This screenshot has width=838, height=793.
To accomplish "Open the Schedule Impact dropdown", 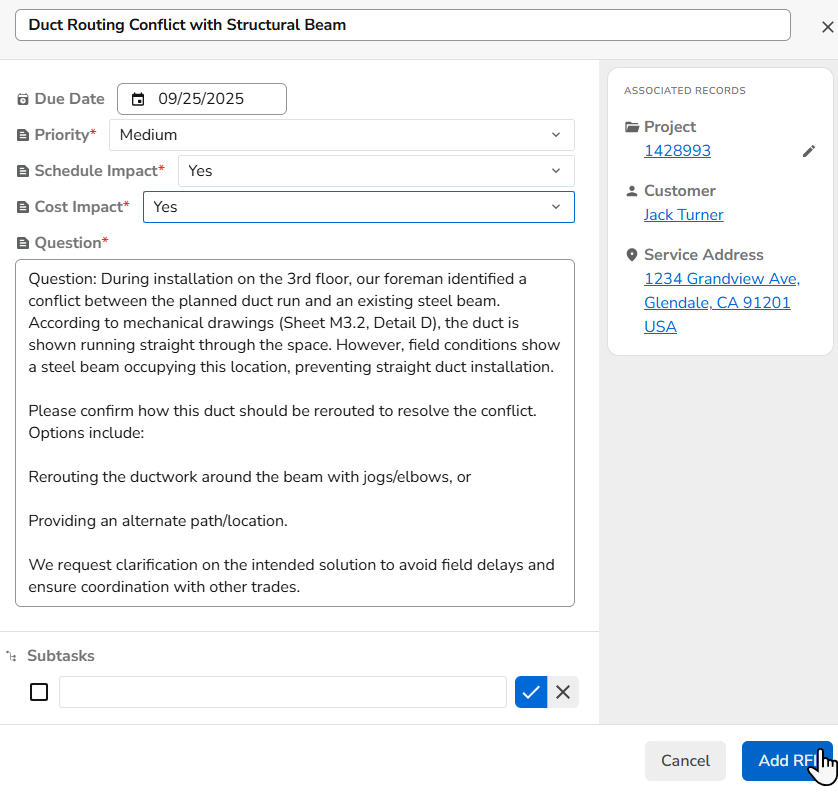I will pyautogui.click(x=376, y=171).
